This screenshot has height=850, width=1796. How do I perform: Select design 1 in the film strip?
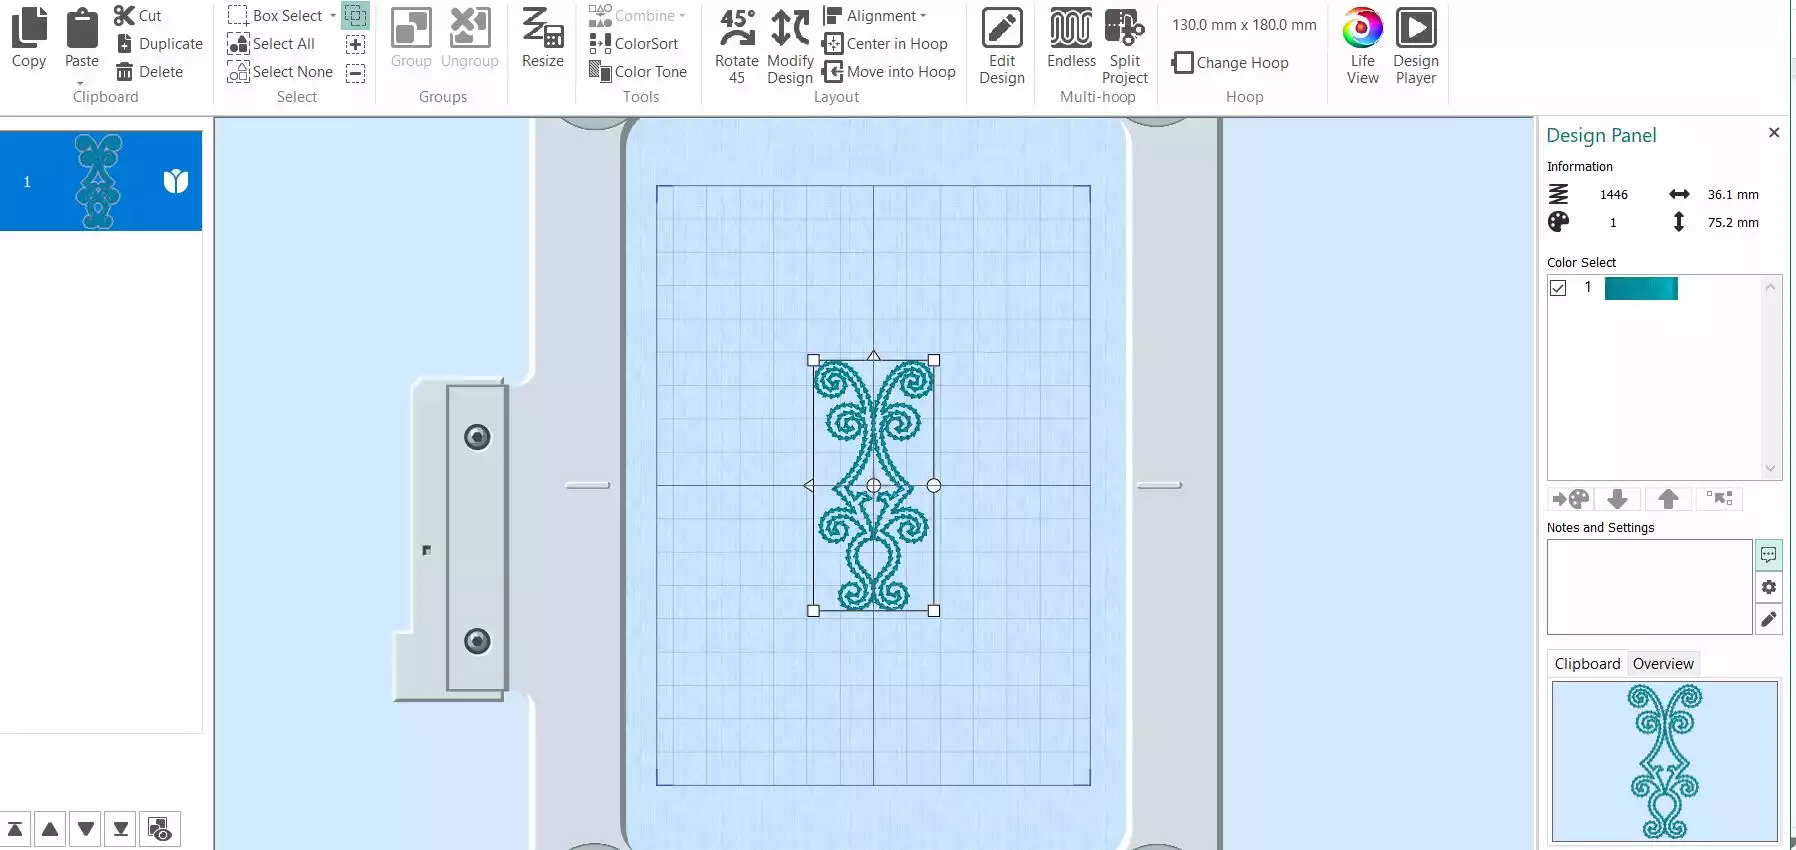(x=100, y=181)
